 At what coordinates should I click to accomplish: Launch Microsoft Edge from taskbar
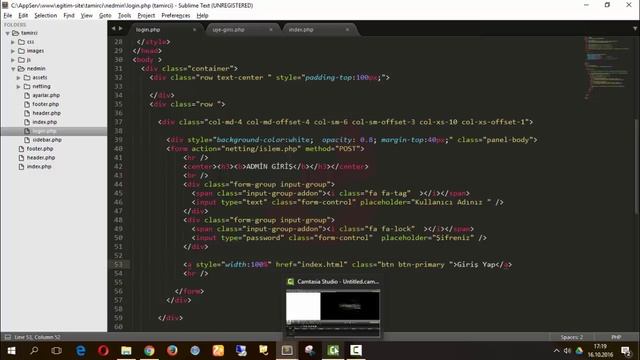pyautogui.click(x=81, y=350)
